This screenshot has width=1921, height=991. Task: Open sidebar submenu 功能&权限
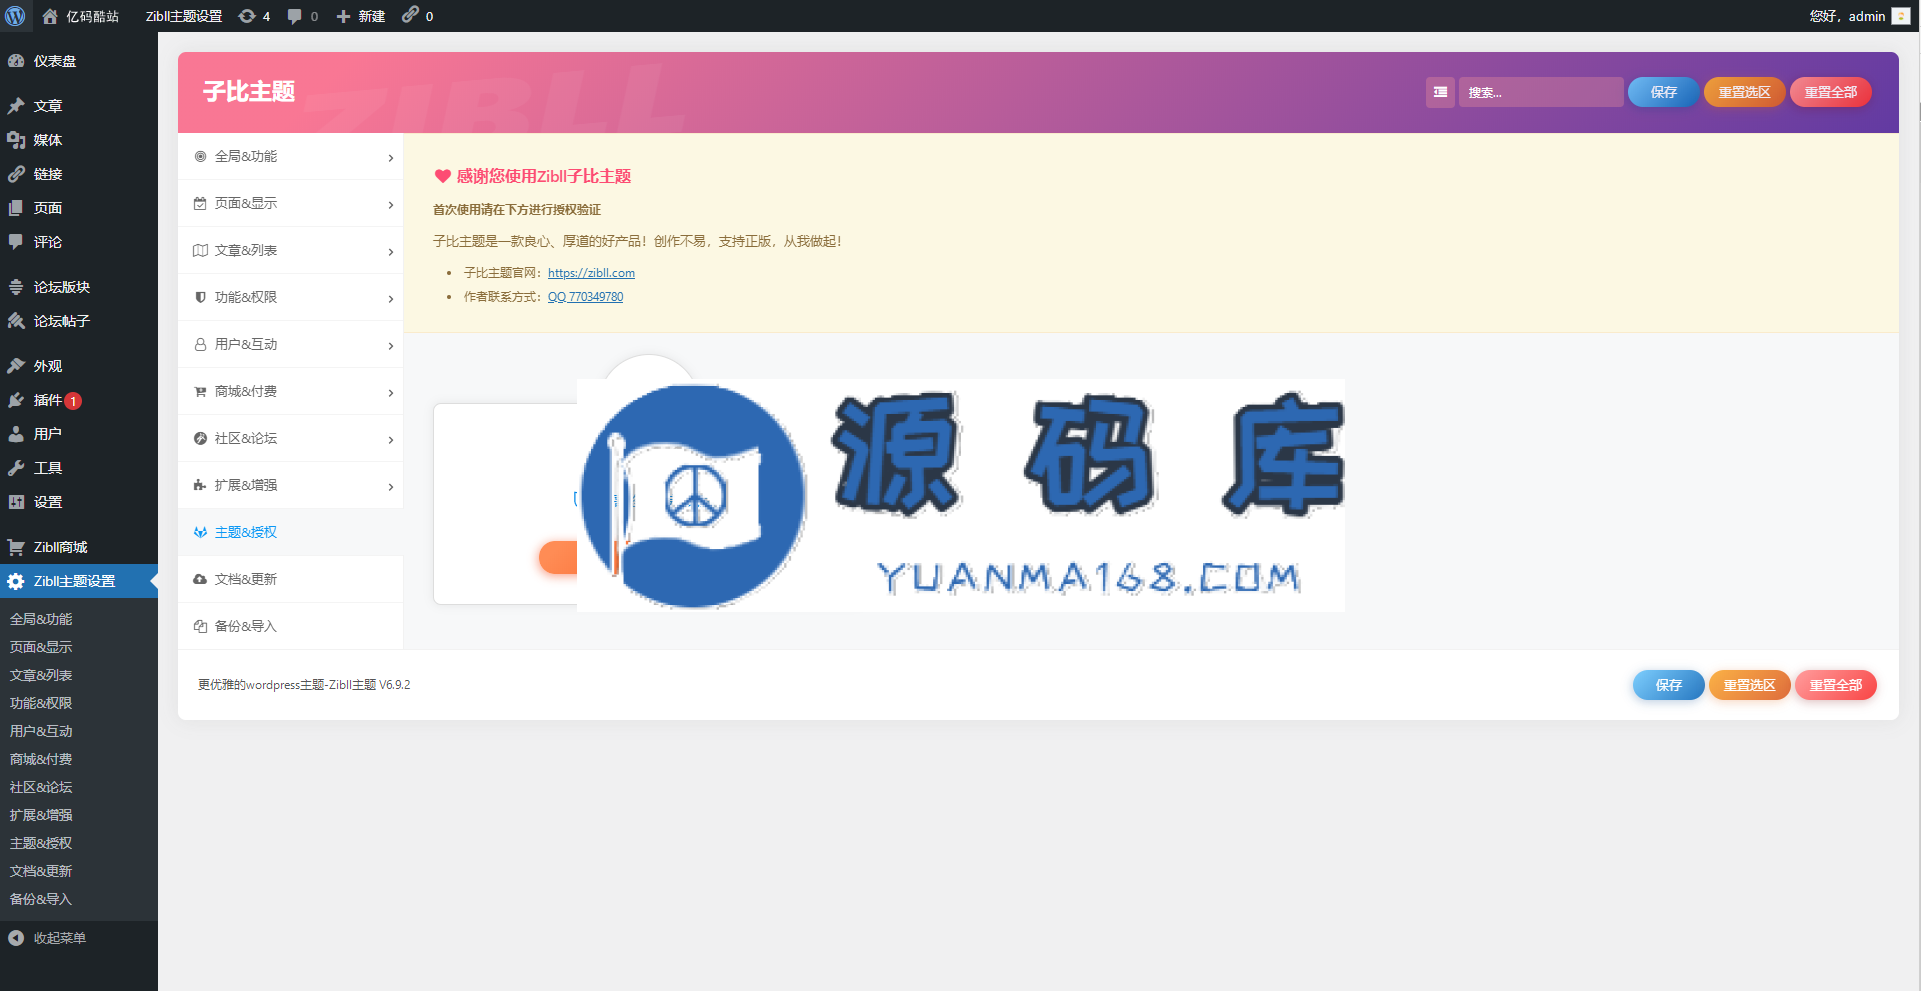coord(41,703)
